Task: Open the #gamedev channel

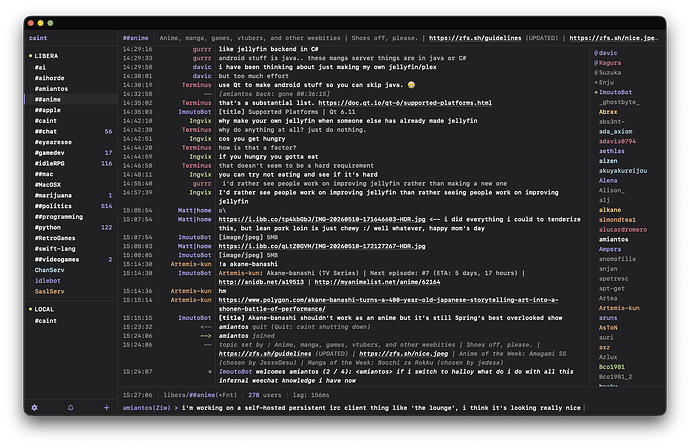Action: point(49,153)
